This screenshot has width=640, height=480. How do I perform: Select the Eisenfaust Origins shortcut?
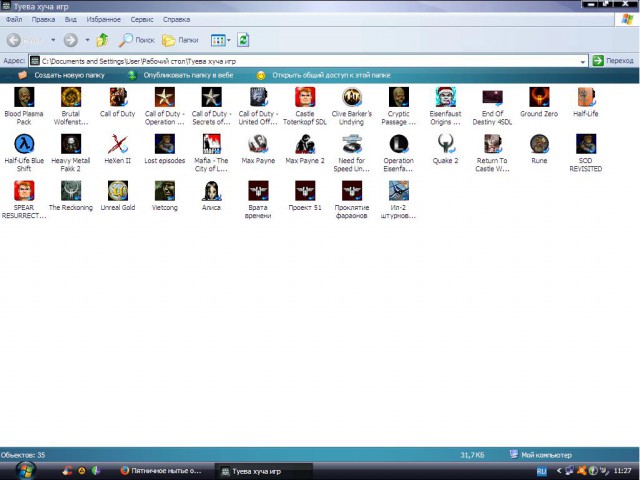[445, 97]
